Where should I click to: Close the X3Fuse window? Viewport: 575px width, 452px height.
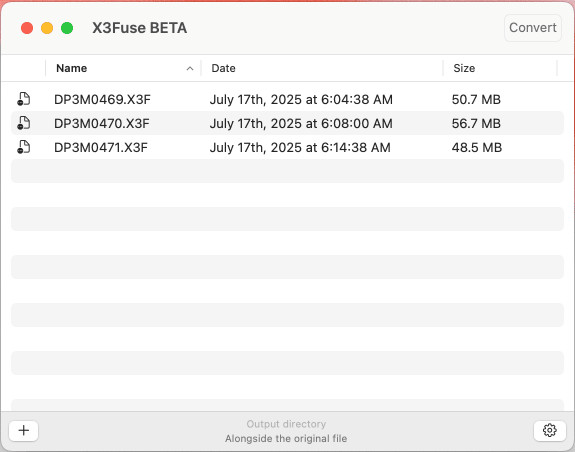(27, 28)
